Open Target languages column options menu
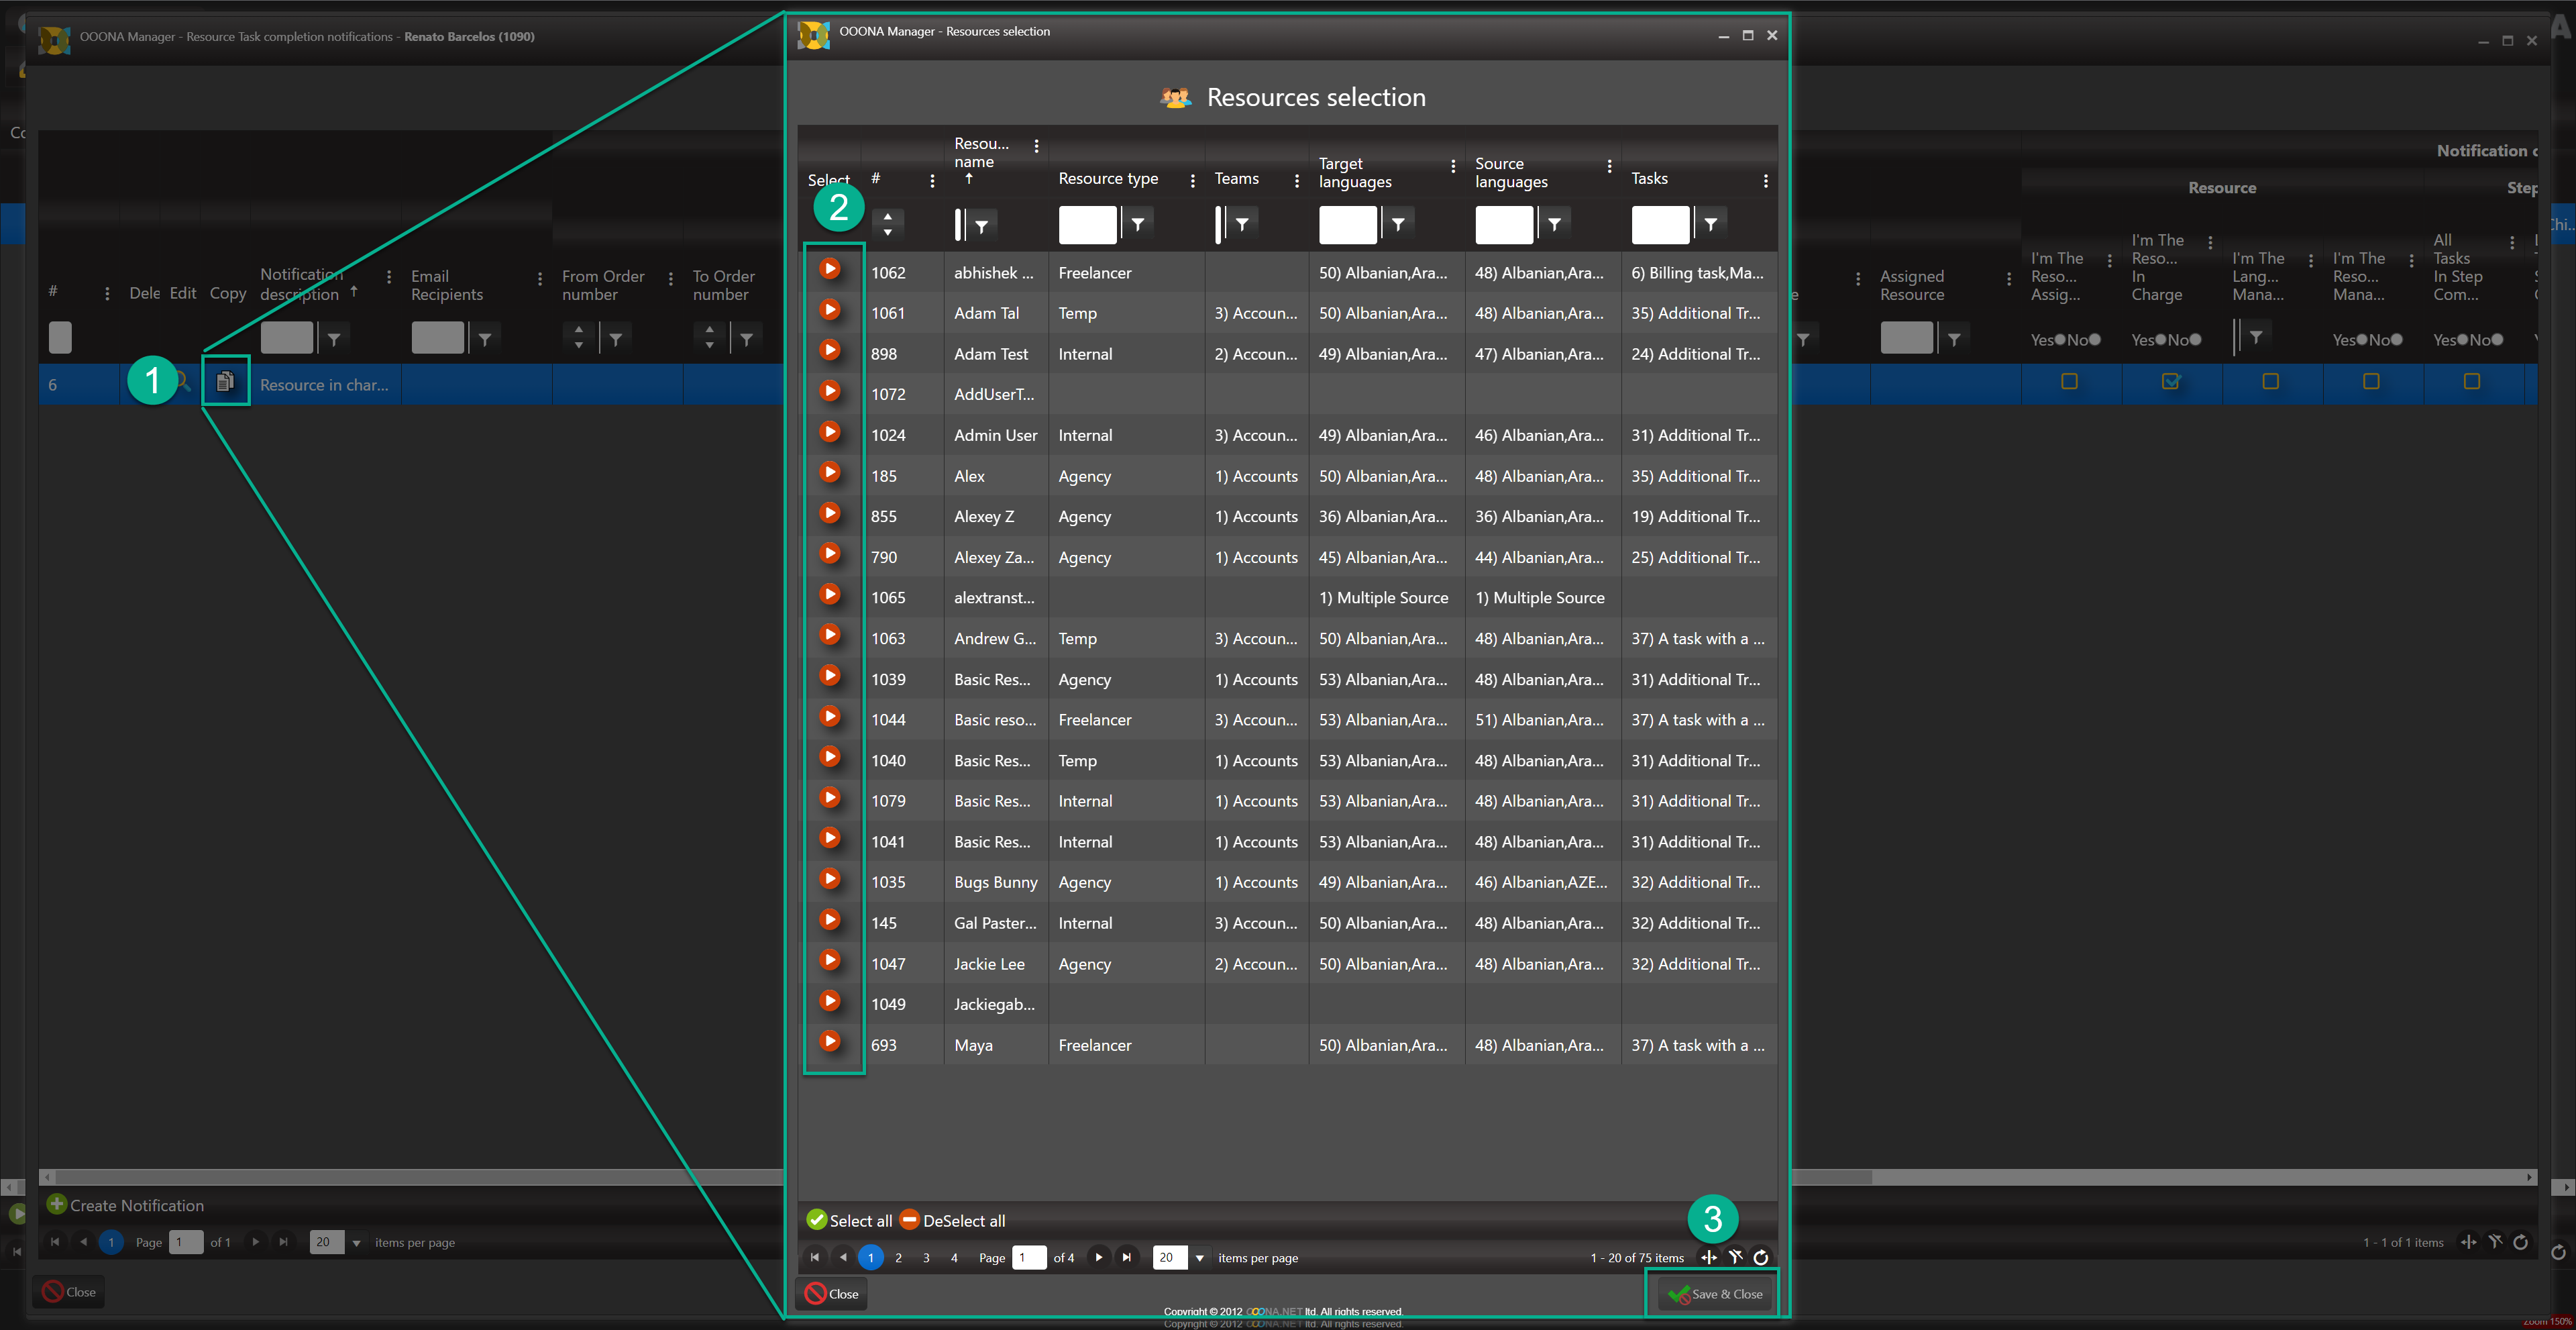Screen dimensions: 2576x1330 (x=1452, y=167)
